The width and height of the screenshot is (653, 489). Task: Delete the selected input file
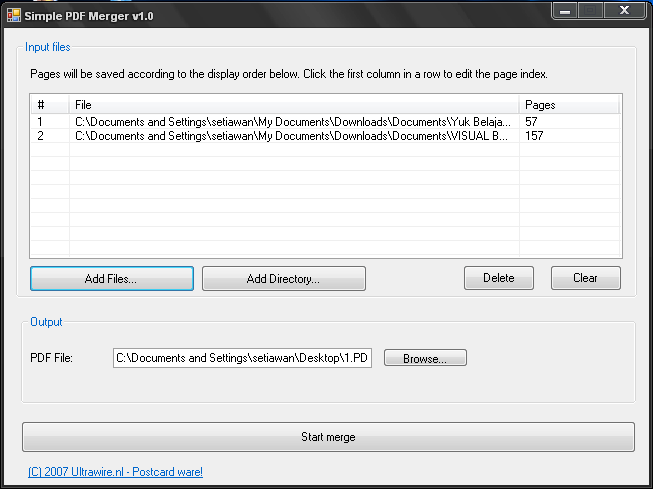tap(498, 278)
